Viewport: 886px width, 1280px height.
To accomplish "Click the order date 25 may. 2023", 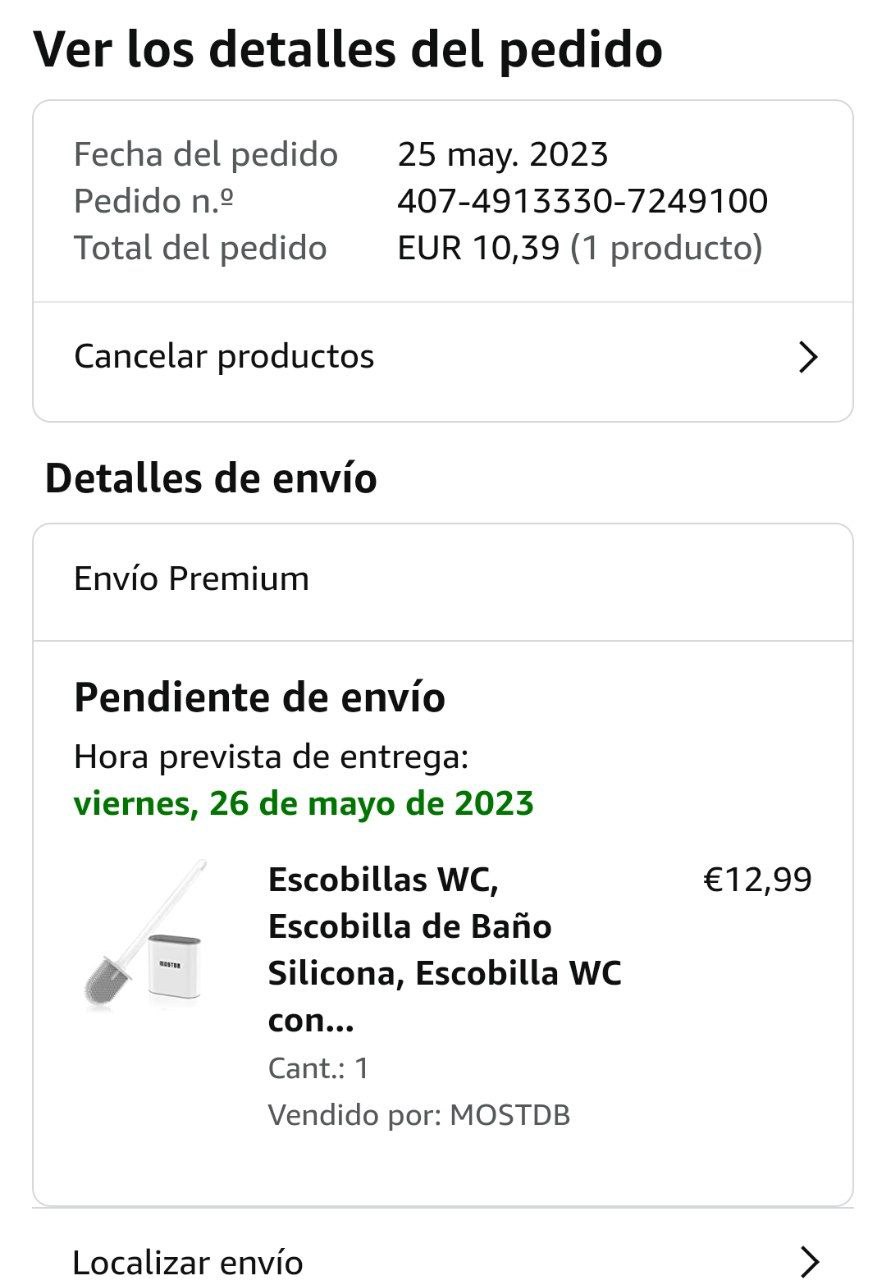I will (502, 155).
